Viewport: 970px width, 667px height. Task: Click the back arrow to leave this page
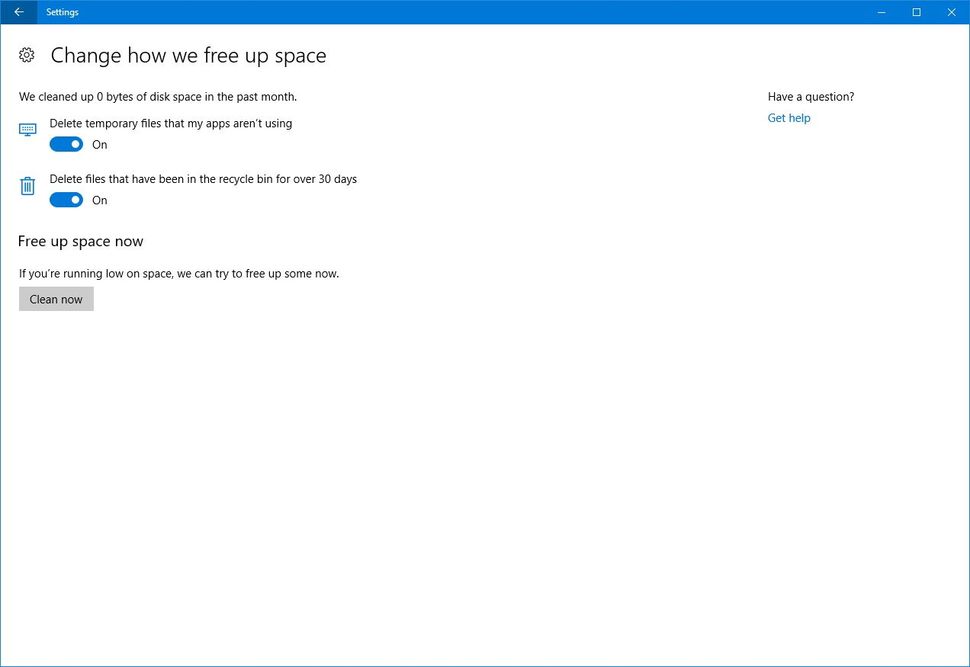pos(16,12)
